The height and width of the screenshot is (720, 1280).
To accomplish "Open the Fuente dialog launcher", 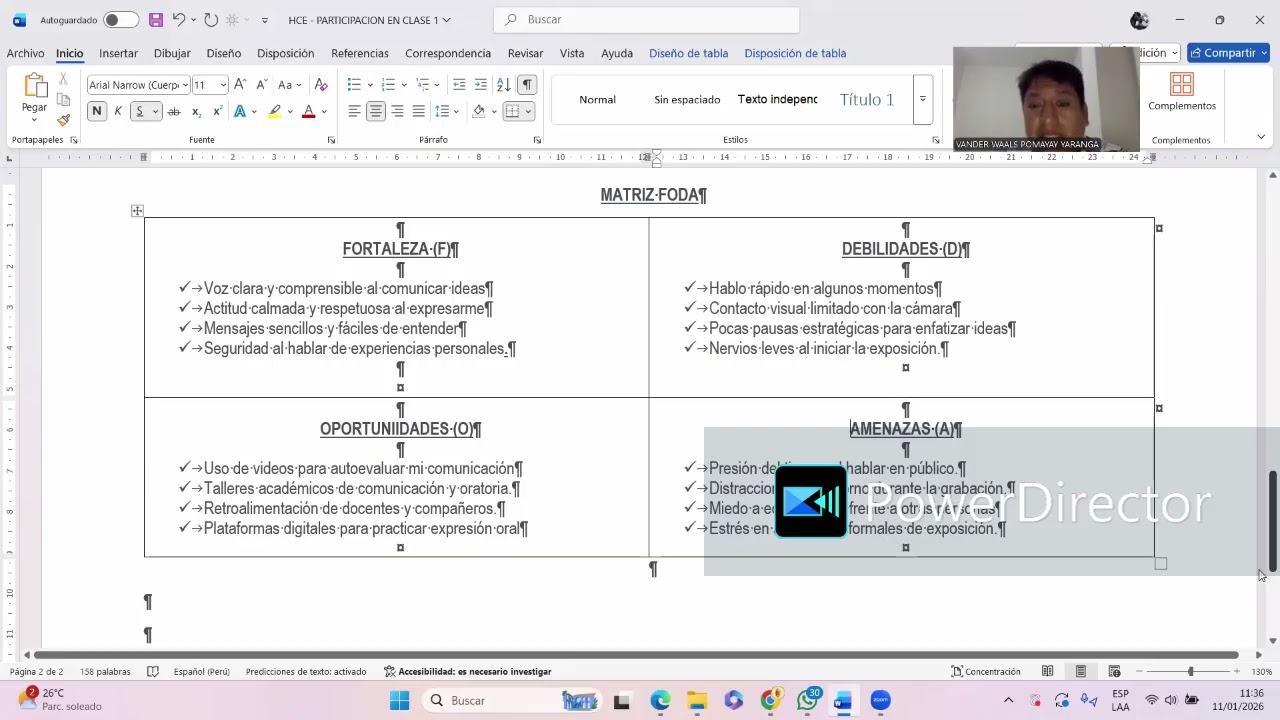I will (x=331, y=140).
